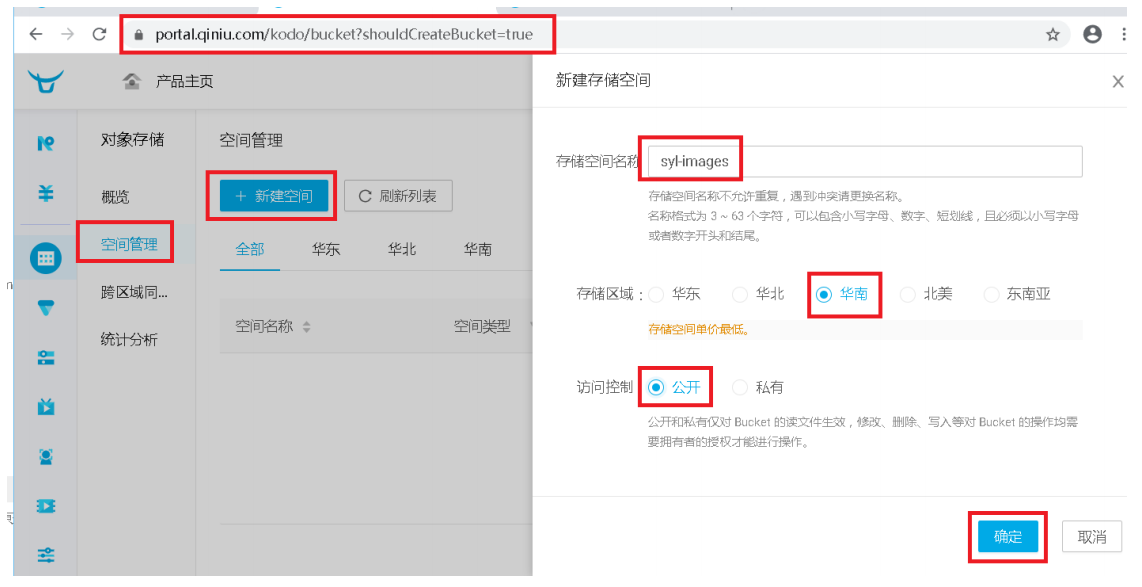1142x587 pixels.
Task: Bookmark page with star icon
Action: coord(1052,34)
